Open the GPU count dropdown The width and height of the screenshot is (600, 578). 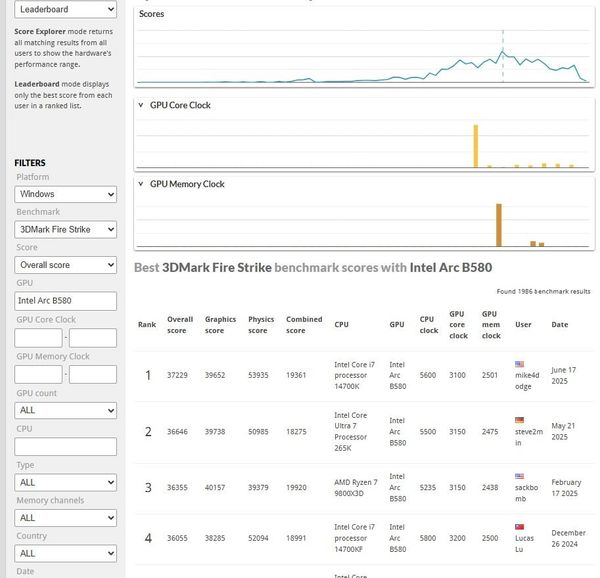pyautogui.click(x=65, y=410)
